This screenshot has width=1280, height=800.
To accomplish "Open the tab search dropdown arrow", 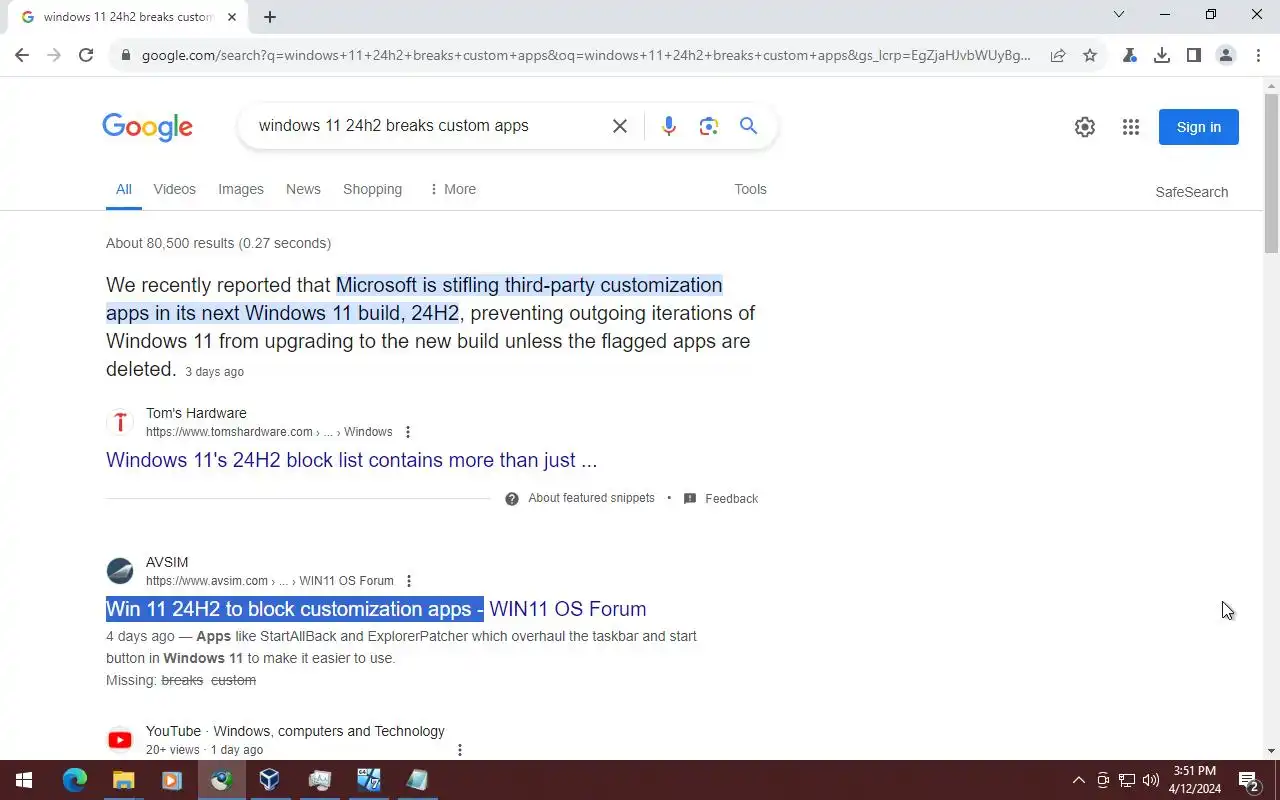I will pyautogui.click(x=1119, y=15).
